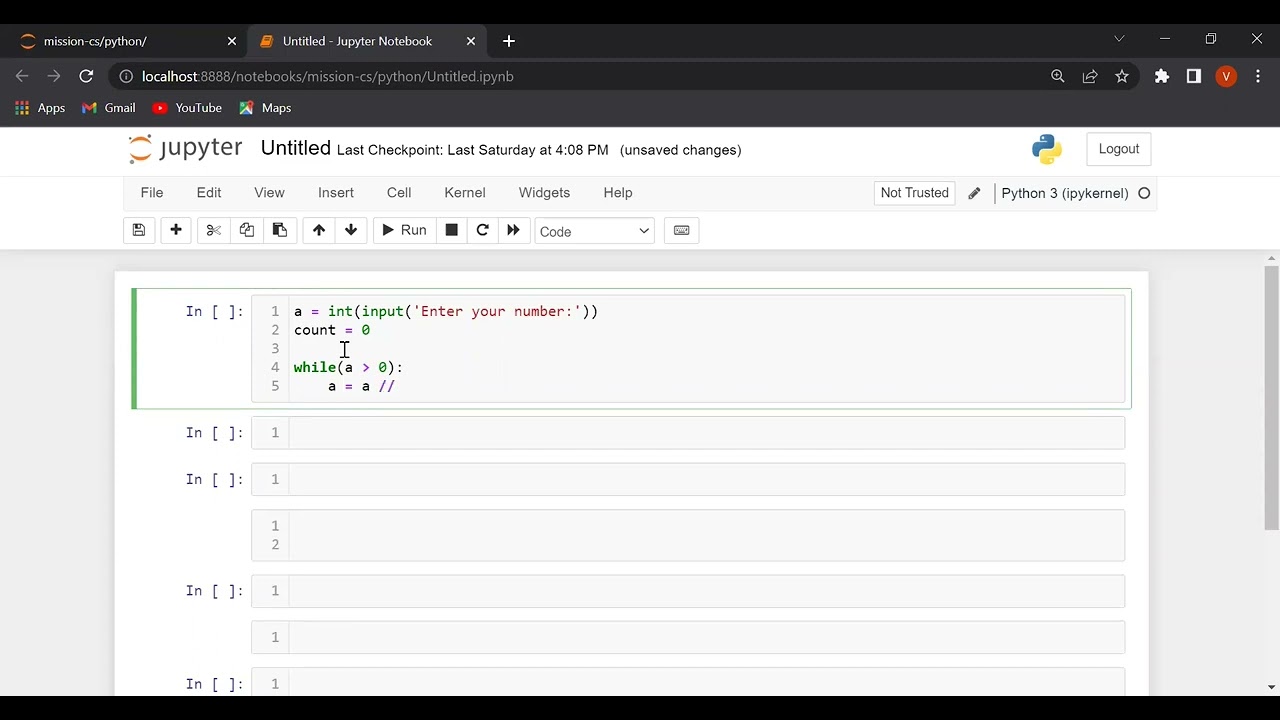Open the zoom magnifier icon
1280x720 pixels.
coord(1057,76)
